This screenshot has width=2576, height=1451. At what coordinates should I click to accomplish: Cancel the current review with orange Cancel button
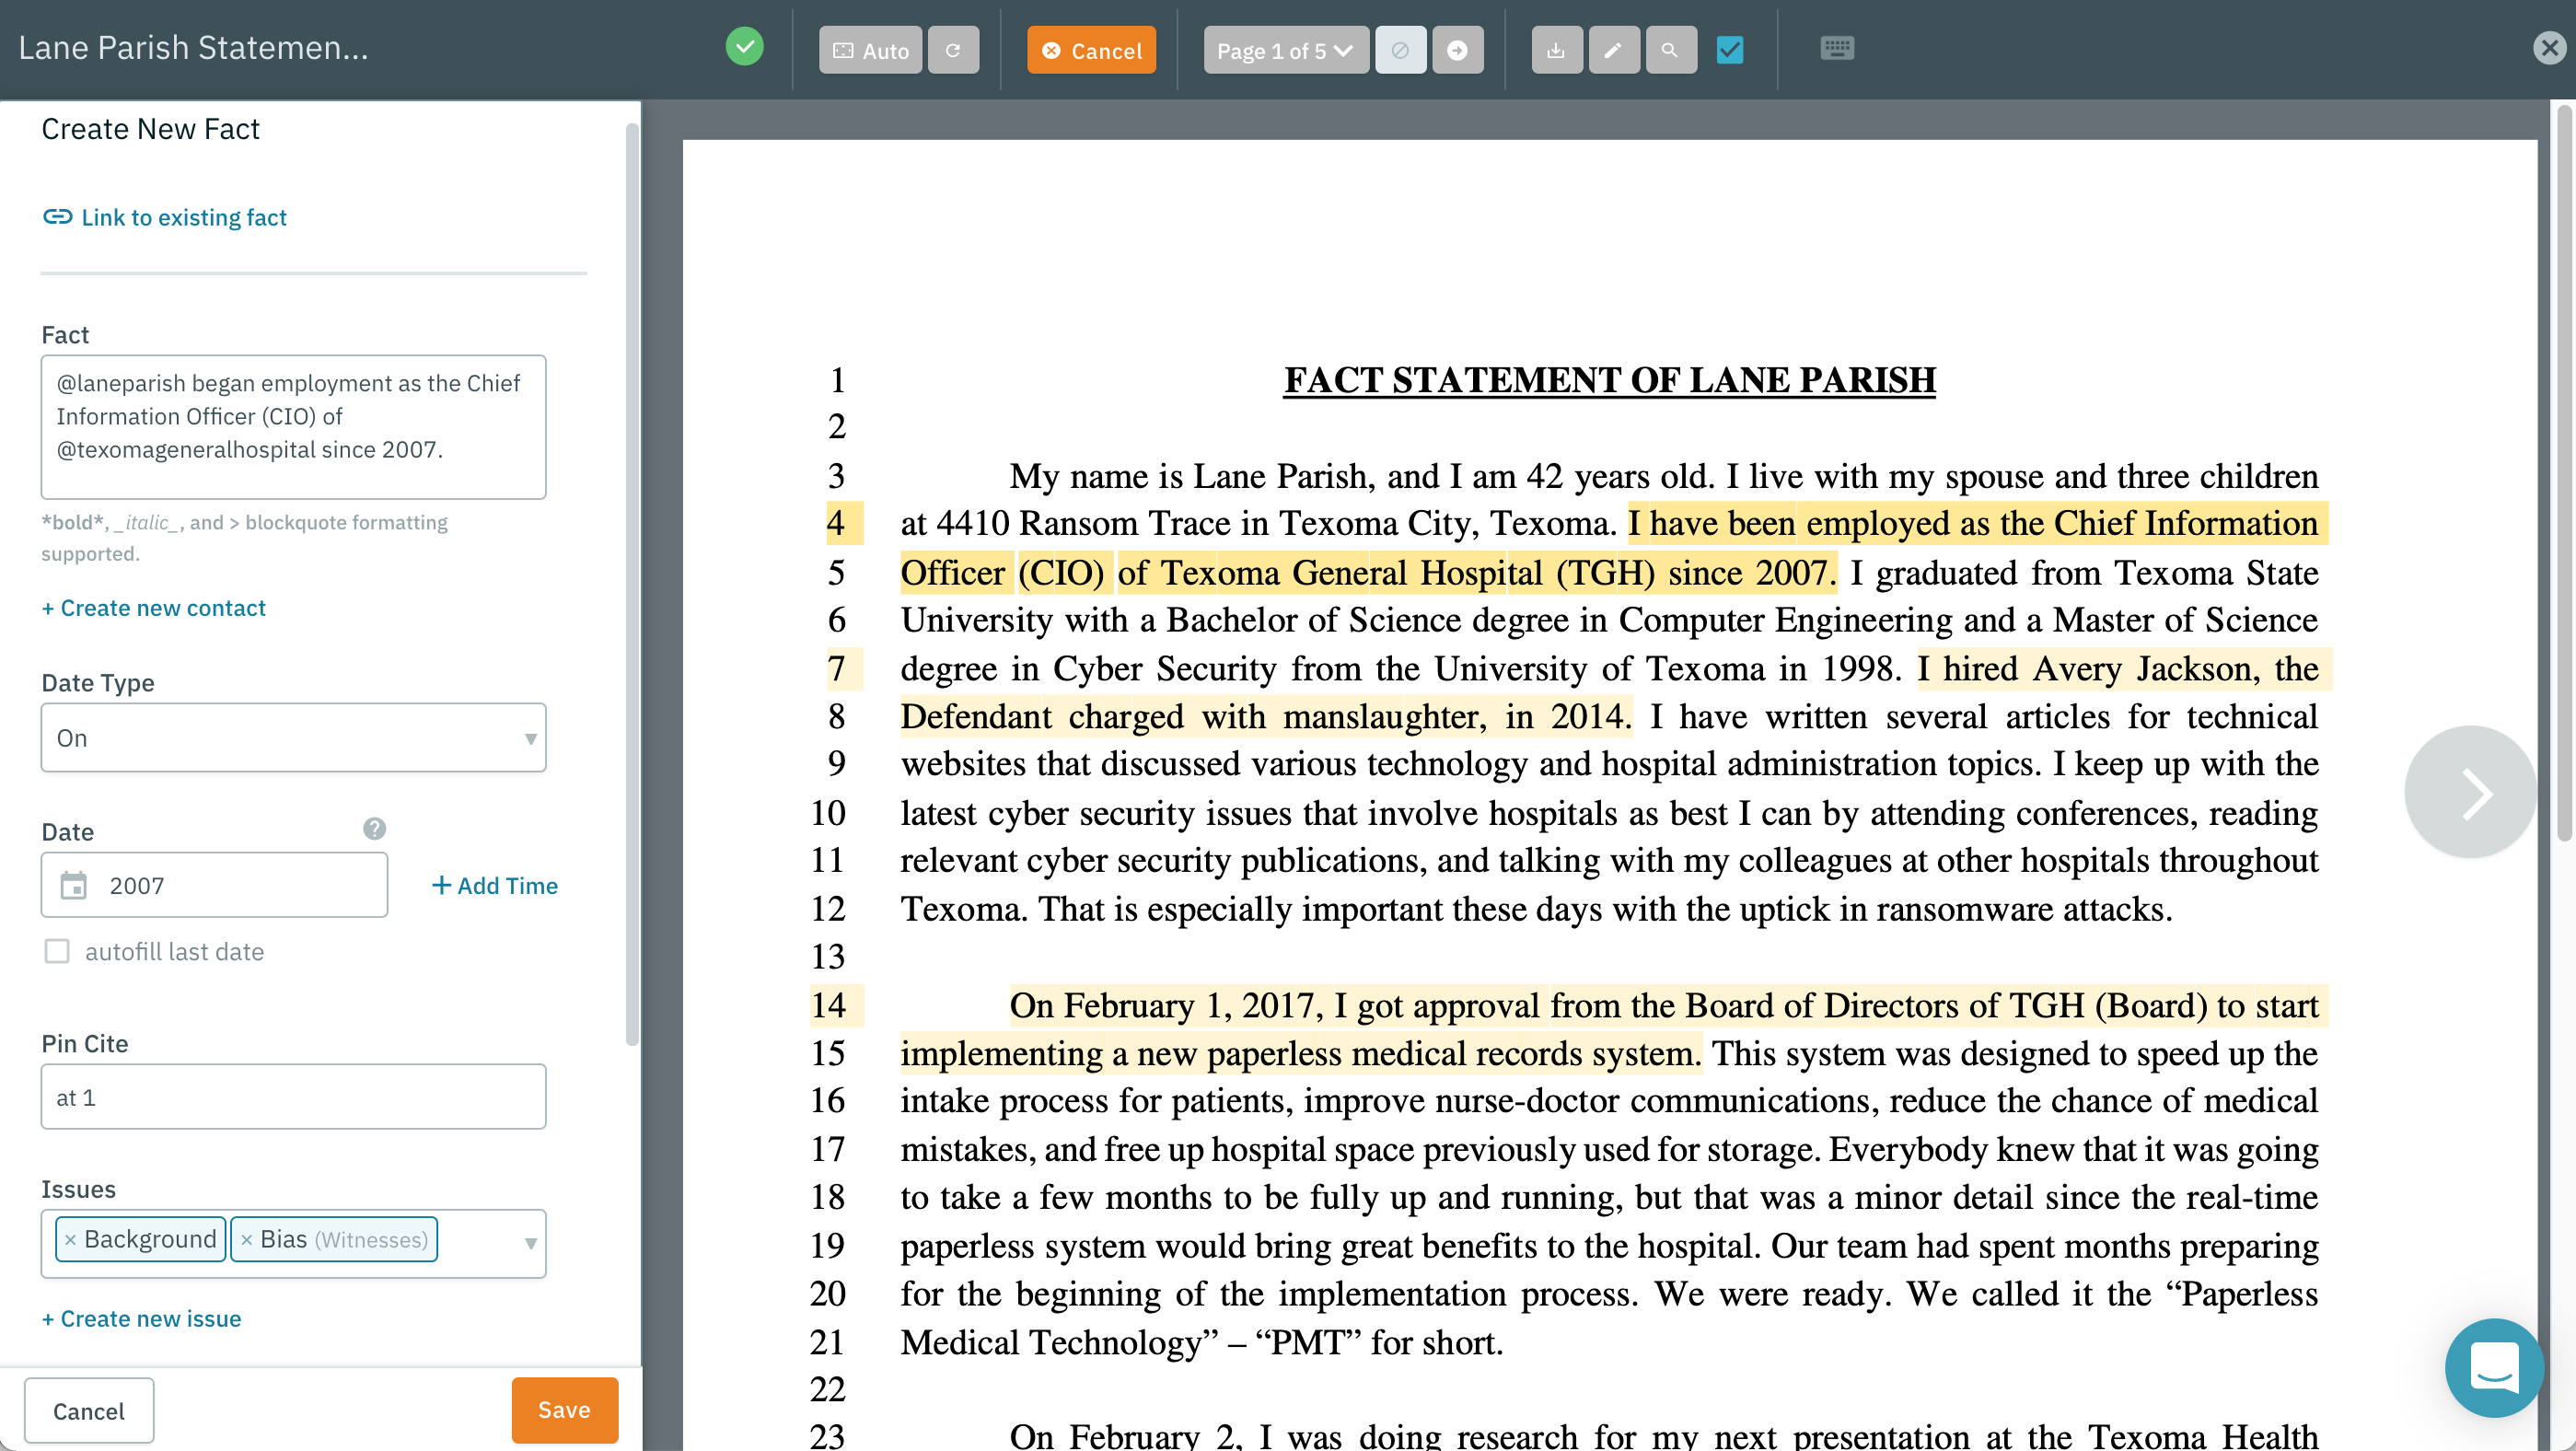(x=1091, y=50)
